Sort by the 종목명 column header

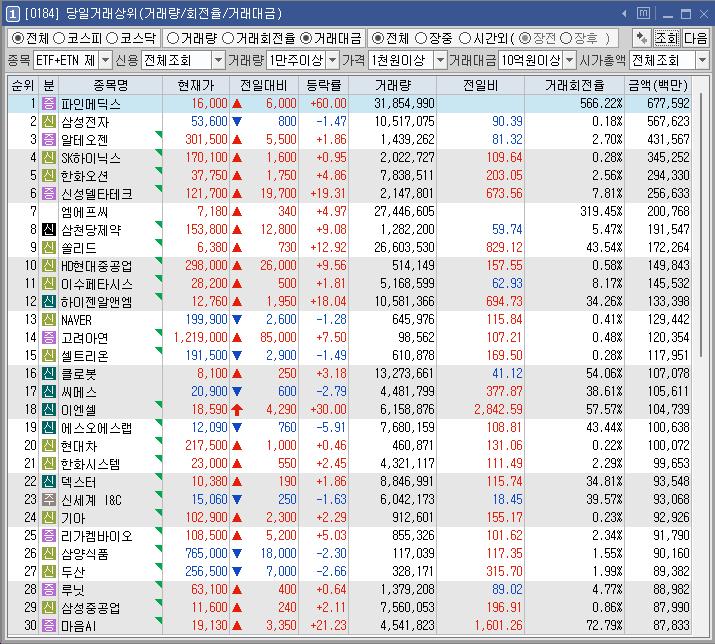(110, 85)
